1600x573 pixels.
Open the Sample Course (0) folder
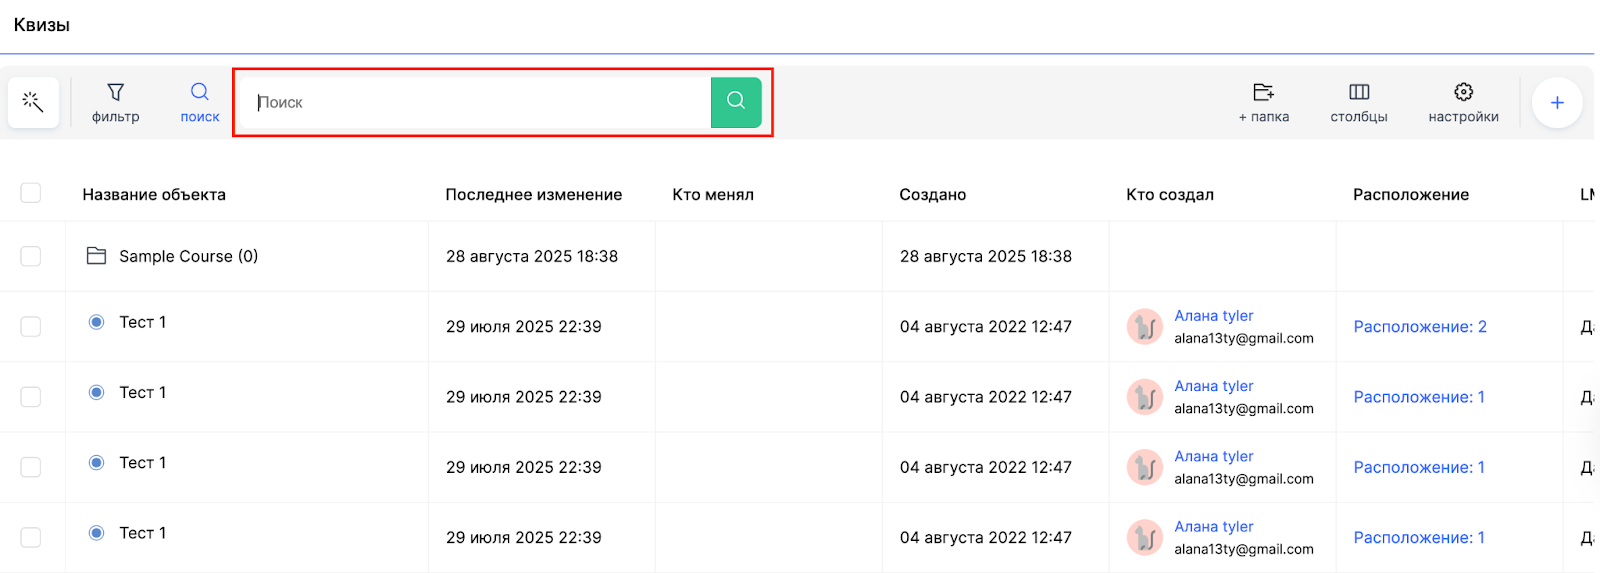tap(188, 256)
